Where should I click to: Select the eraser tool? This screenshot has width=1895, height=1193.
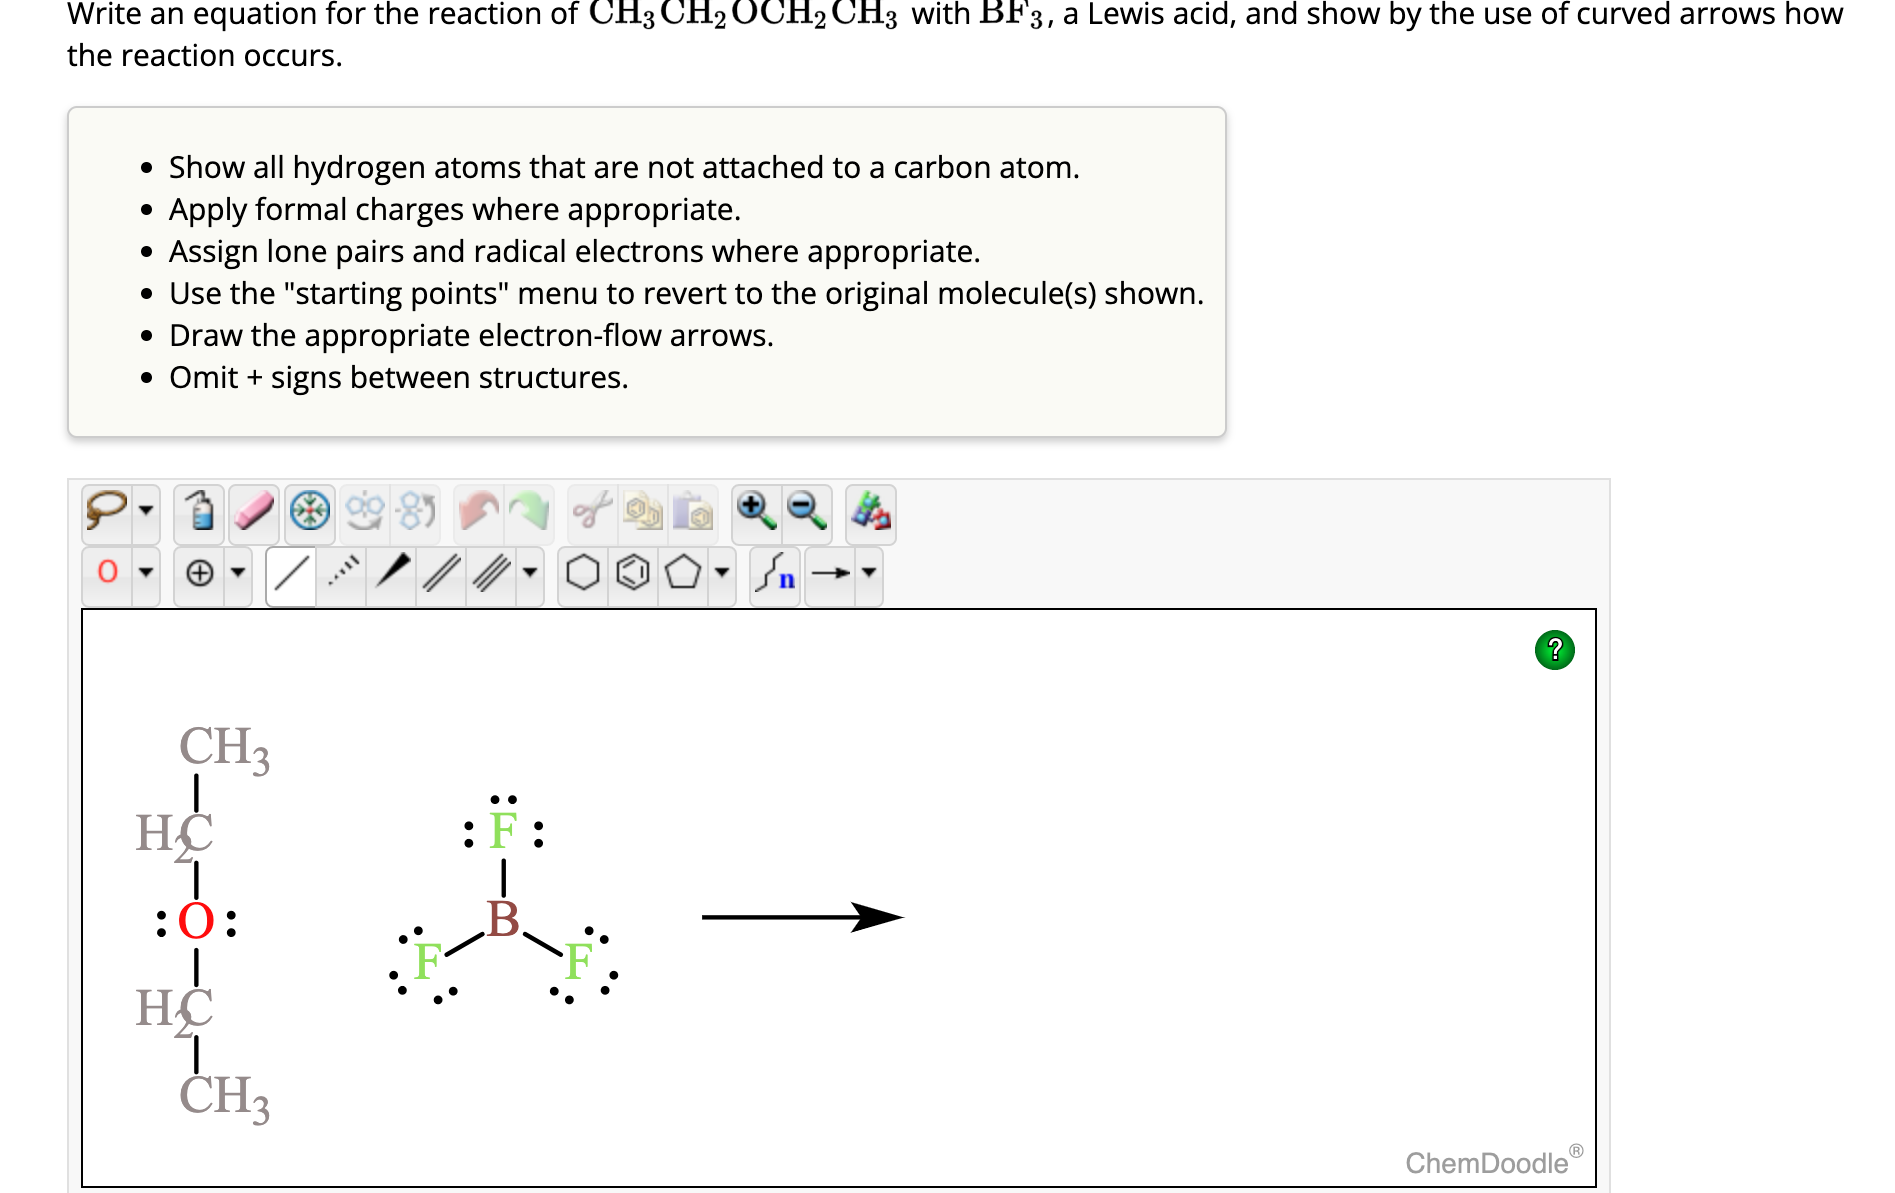click(253, 512)
